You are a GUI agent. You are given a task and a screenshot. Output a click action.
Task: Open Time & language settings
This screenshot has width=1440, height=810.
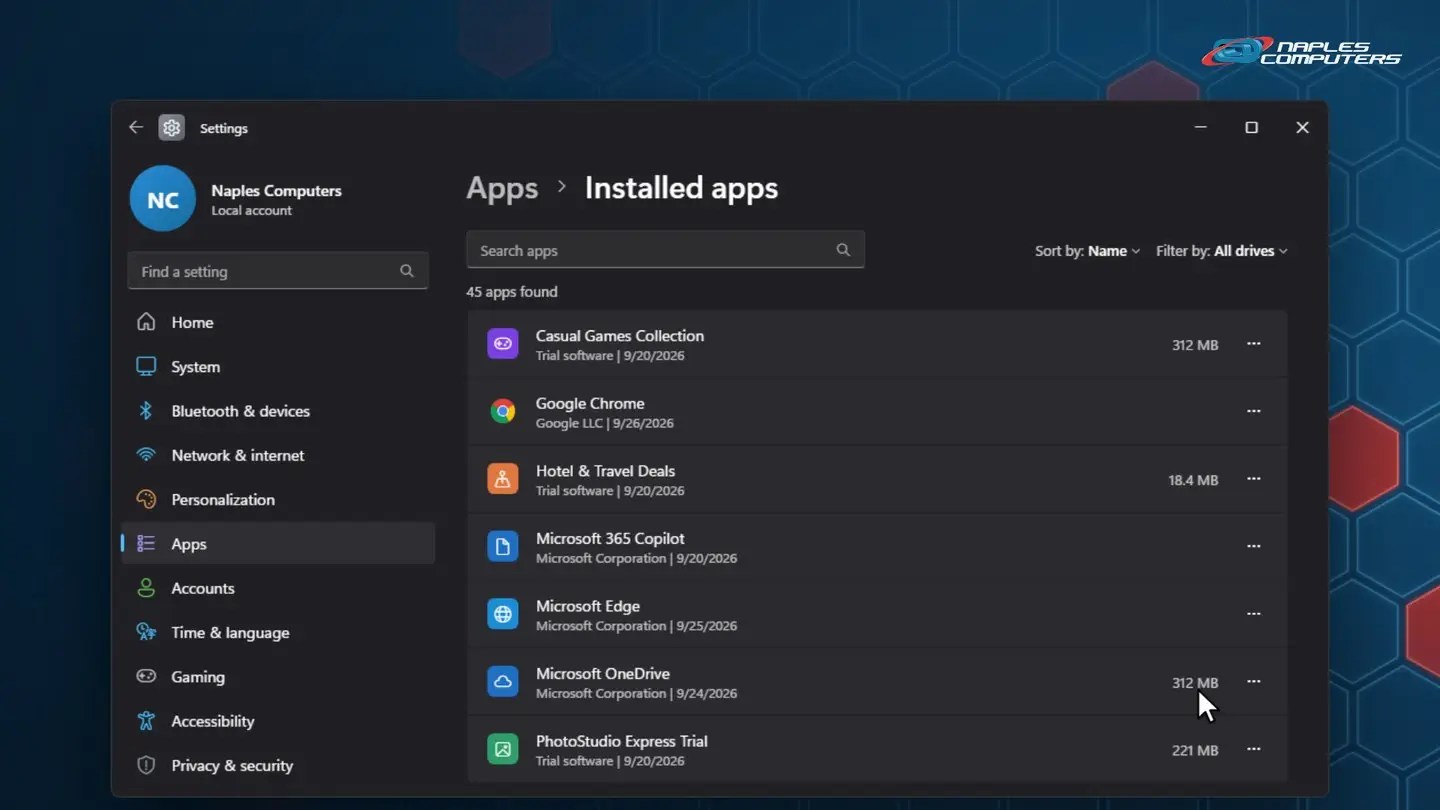tap(278, 633)
